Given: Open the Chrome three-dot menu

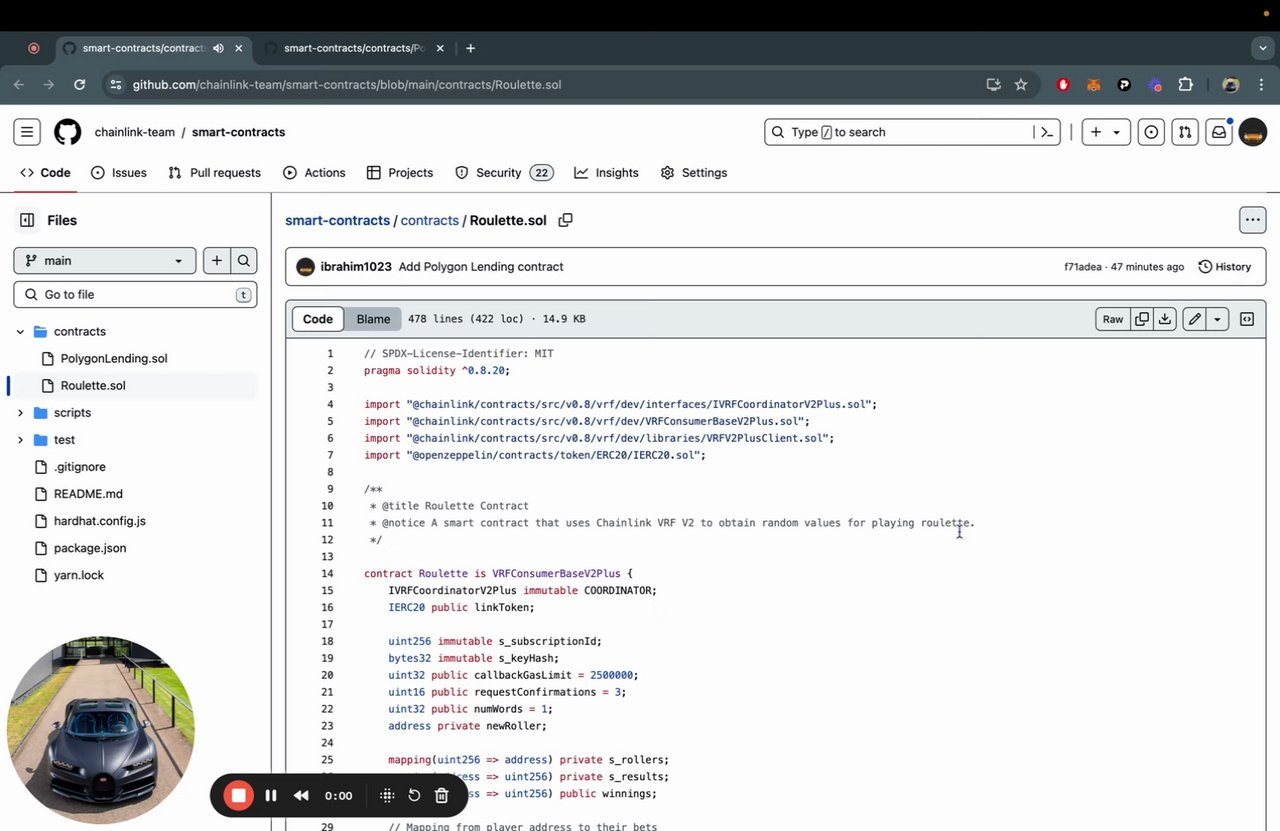Looking at the screenshot, I should pyautogui.click(x=1262, y=85).
